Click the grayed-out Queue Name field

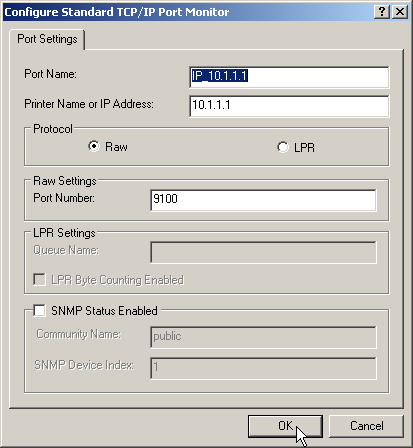pyautogui.click(x=263, y=252)
